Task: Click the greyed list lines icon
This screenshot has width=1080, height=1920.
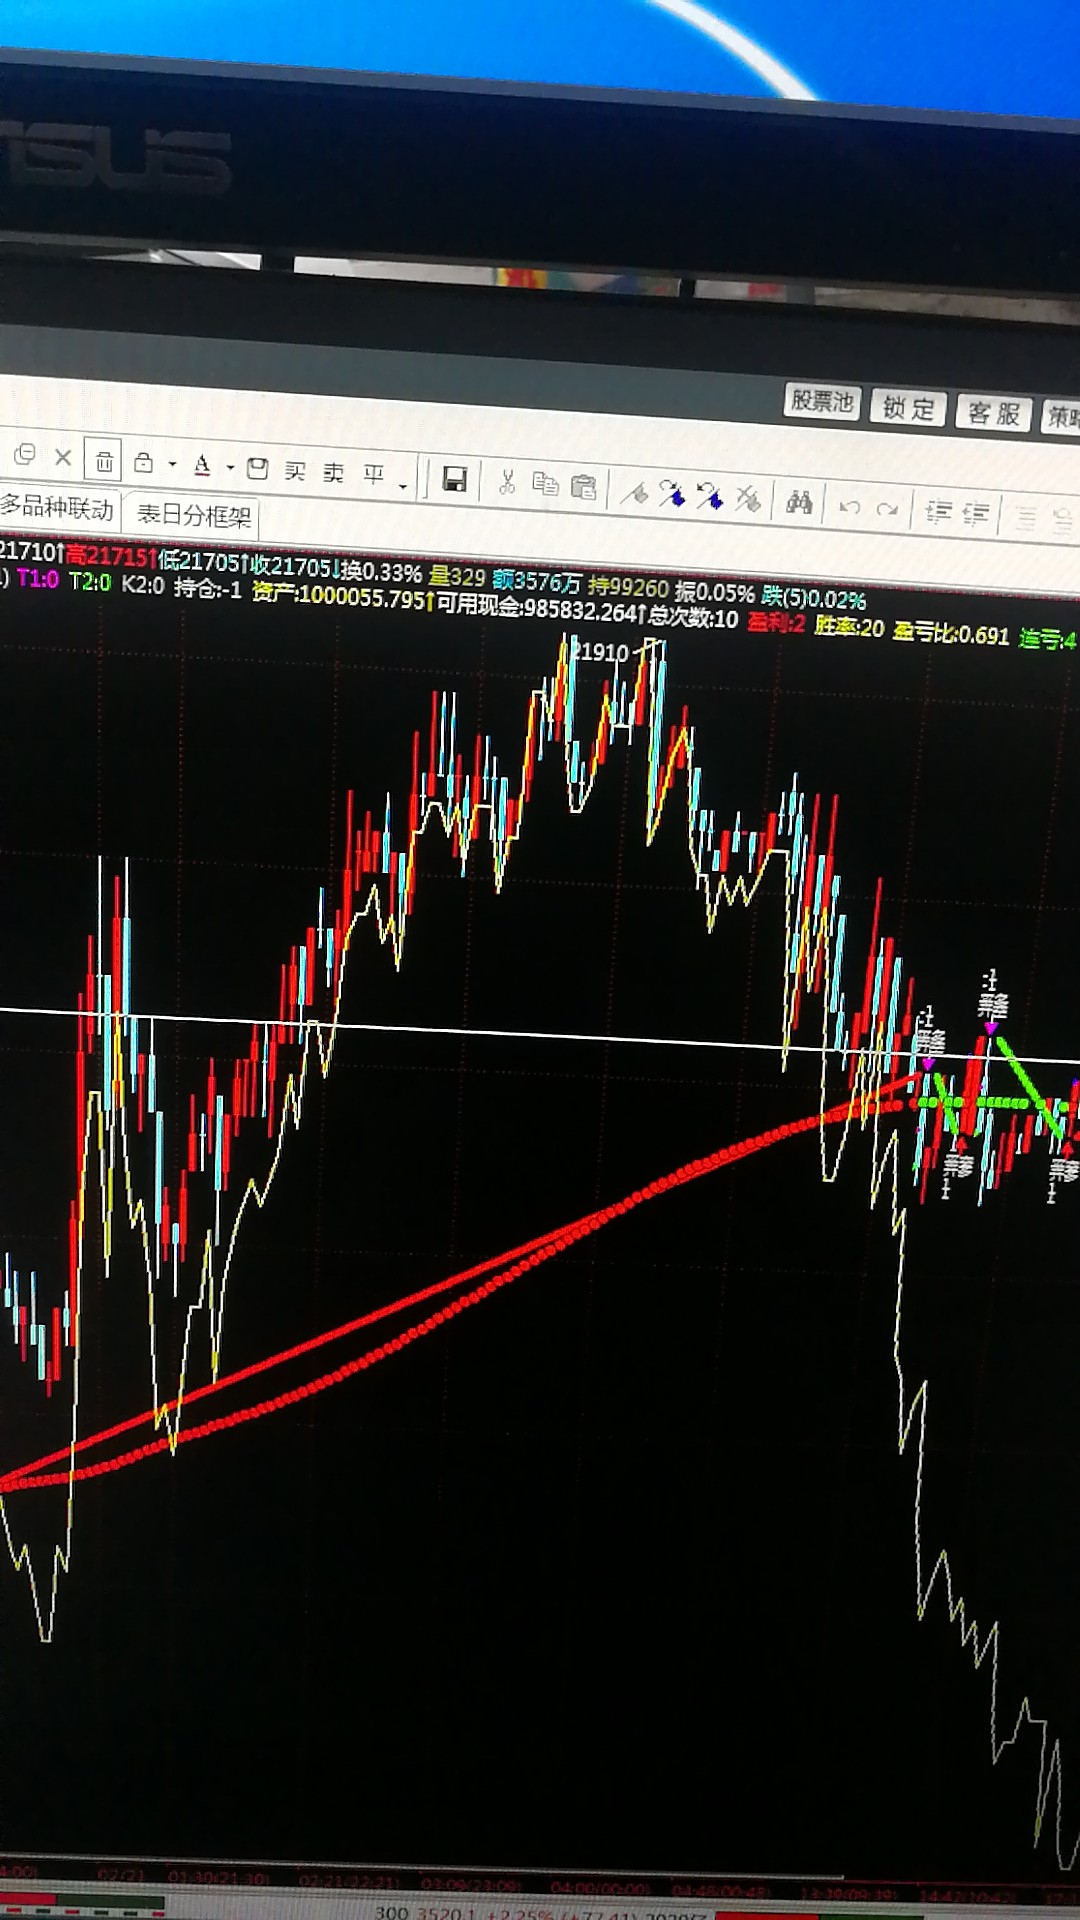Action: pos(1026,517)
